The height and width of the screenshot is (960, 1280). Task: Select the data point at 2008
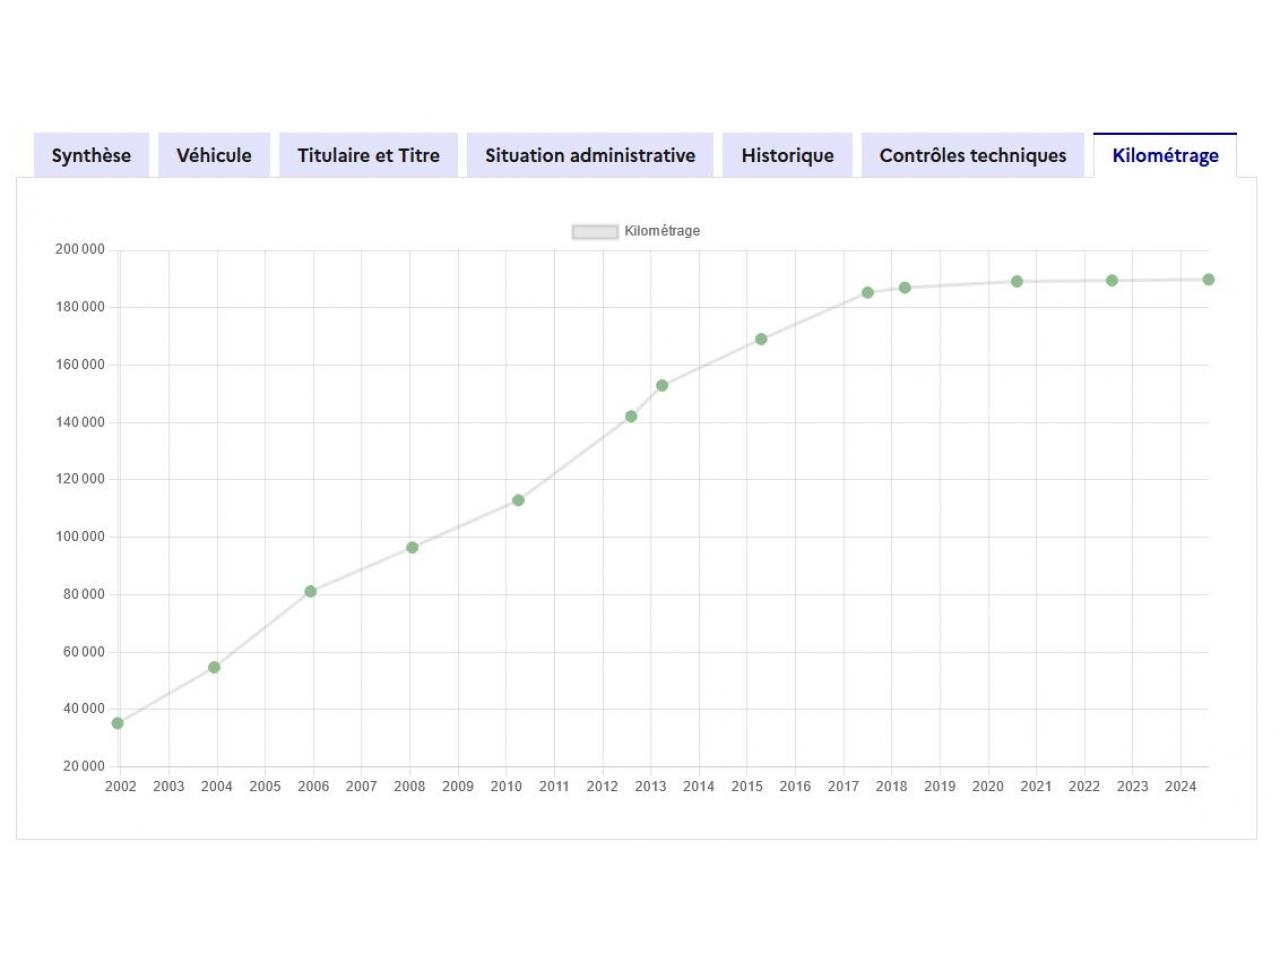coord(412,547)
